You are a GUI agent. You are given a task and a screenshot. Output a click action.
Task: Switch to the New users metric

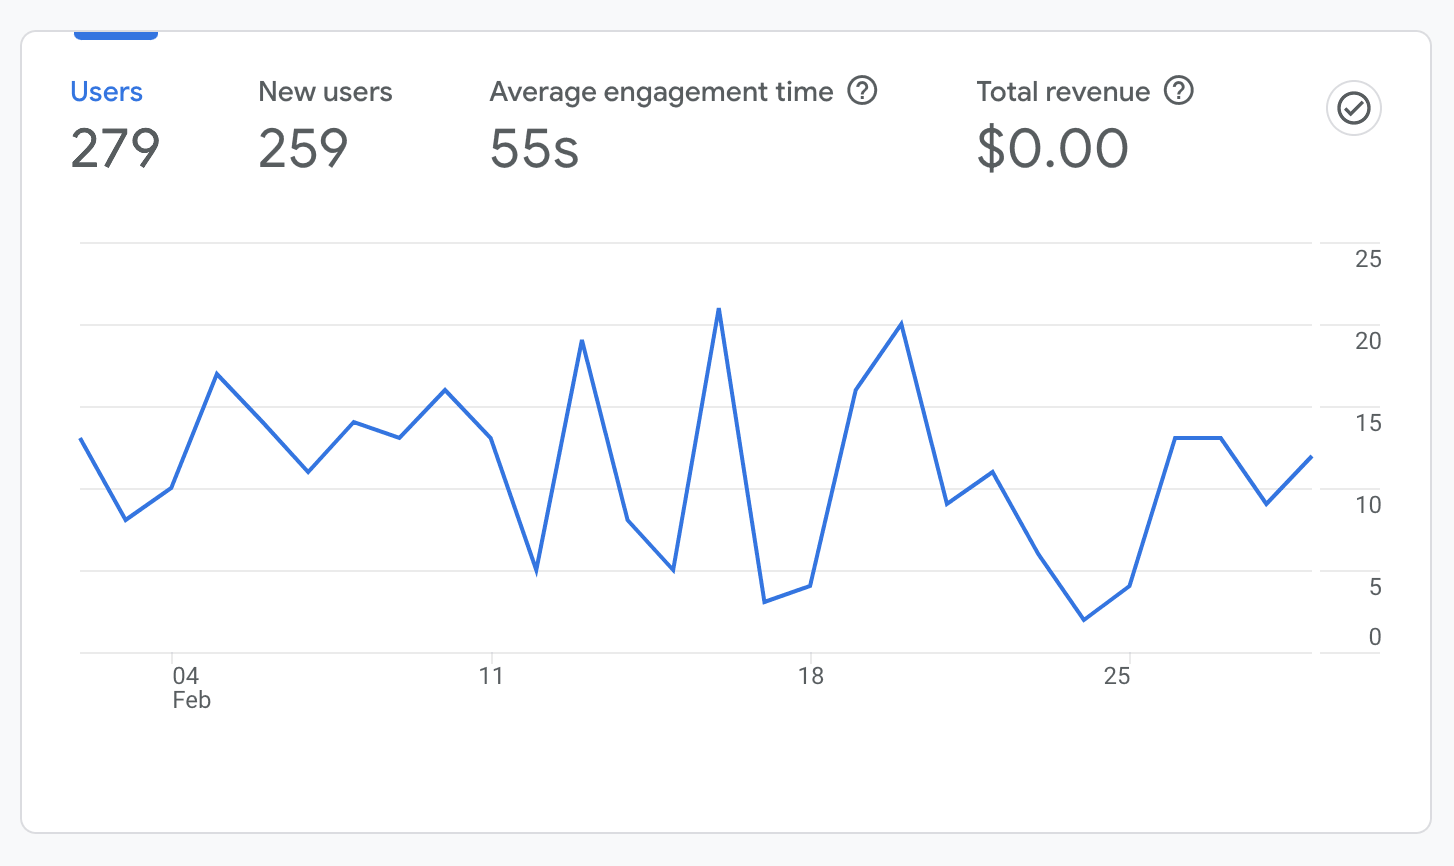click(325, 92)
